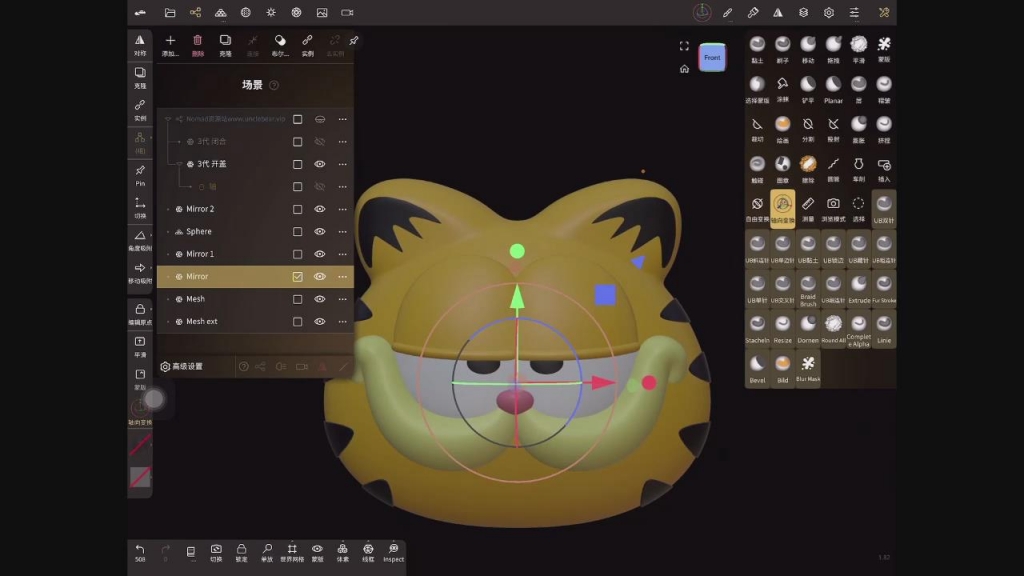Screen dimensions: 1024x576
Task: Select the Measure (测量) ruler tool
Action: (x=808, y=208)
